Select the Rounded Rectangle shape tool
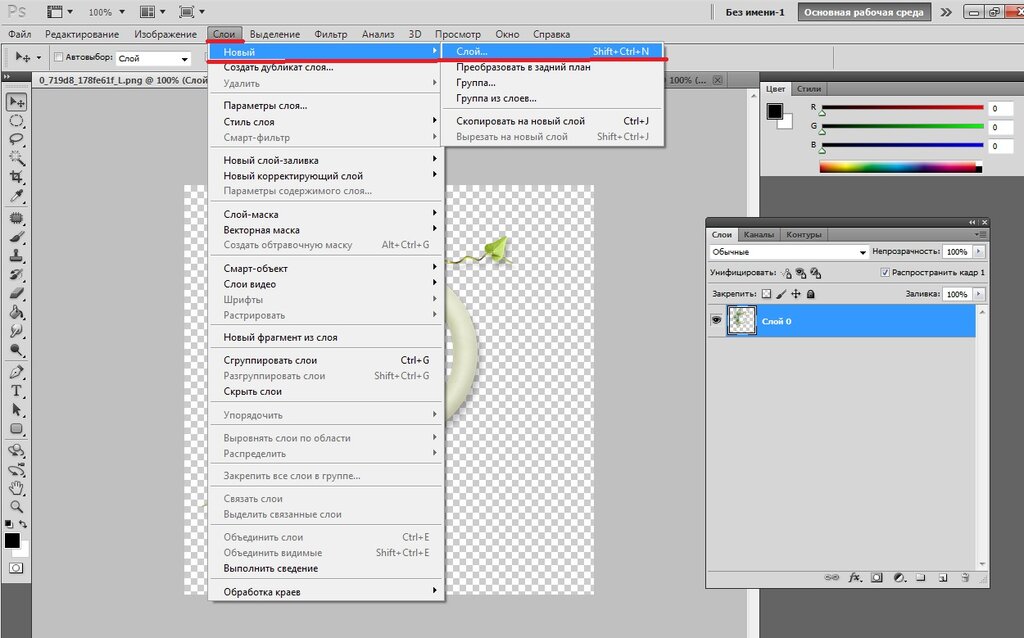Viewport: 1024px width, 638px height. click(16, 429)
